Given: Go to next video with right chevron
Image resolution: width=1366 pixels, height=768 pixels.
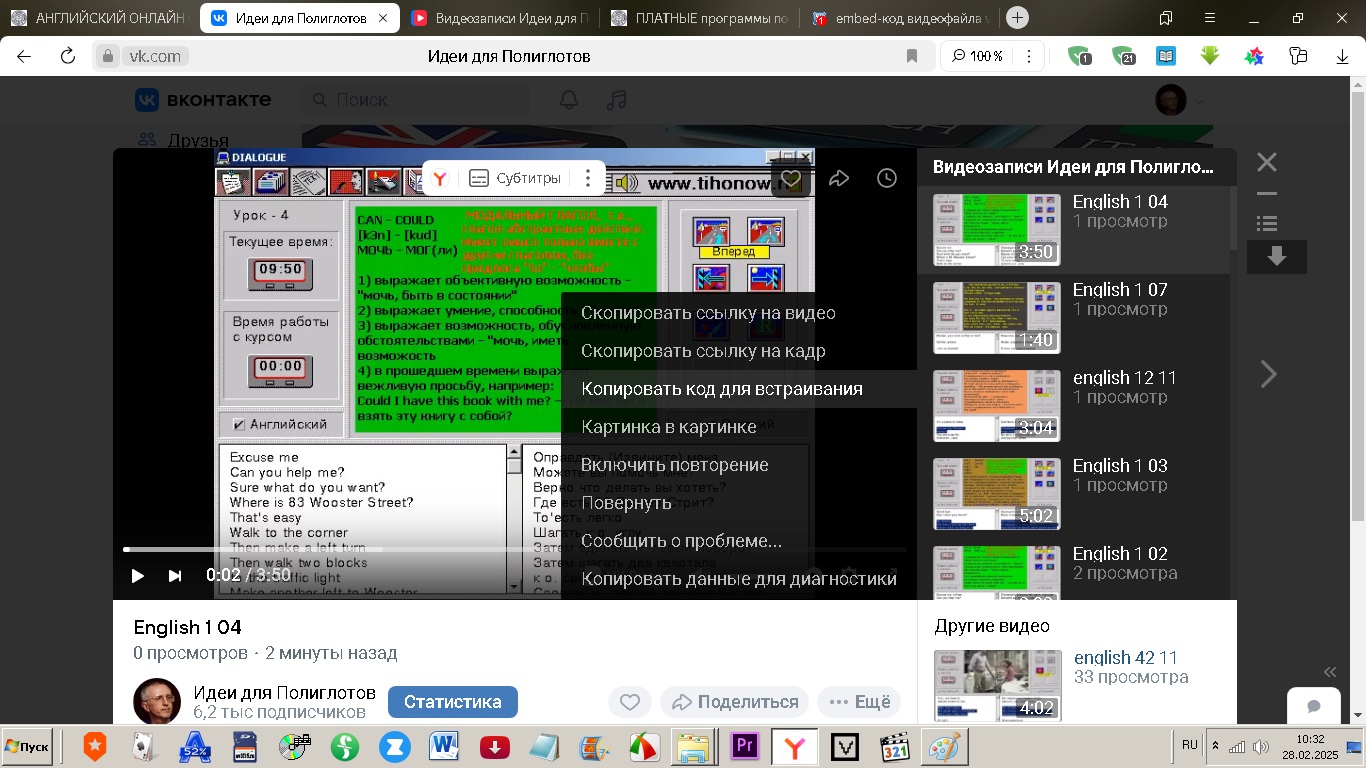Looking at the screenshot, I should pyautogui.click(x=1268, y=374).
